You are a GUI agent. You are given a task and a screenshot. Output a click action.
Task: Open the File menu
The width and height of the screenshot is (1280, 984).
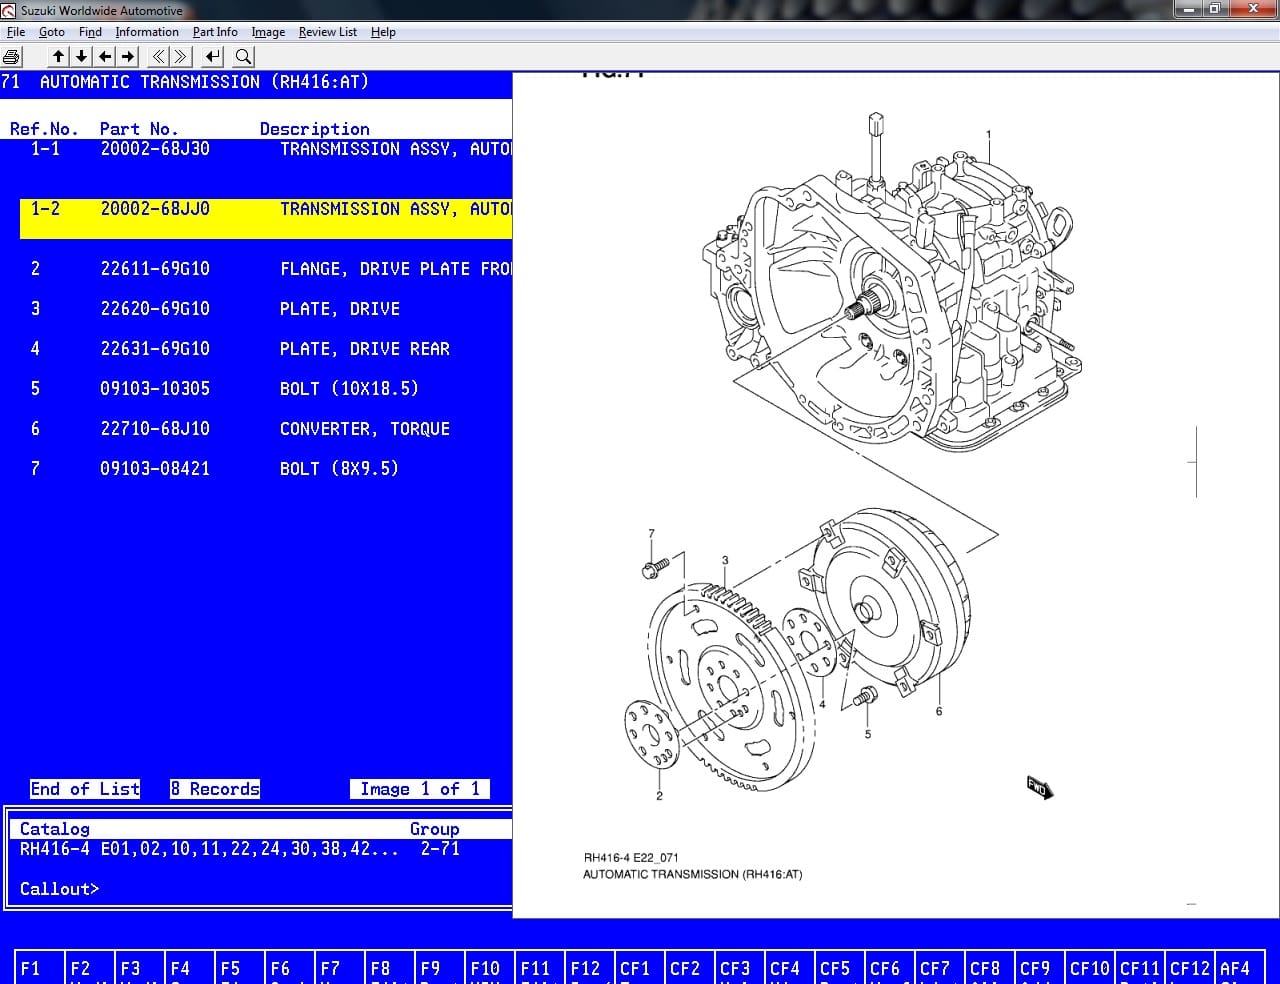(x=16, y=32)
